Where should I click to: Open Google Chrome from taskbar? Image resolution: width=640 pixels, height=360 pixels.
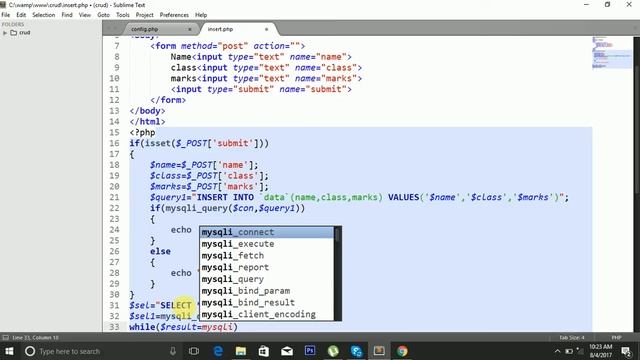402,351
